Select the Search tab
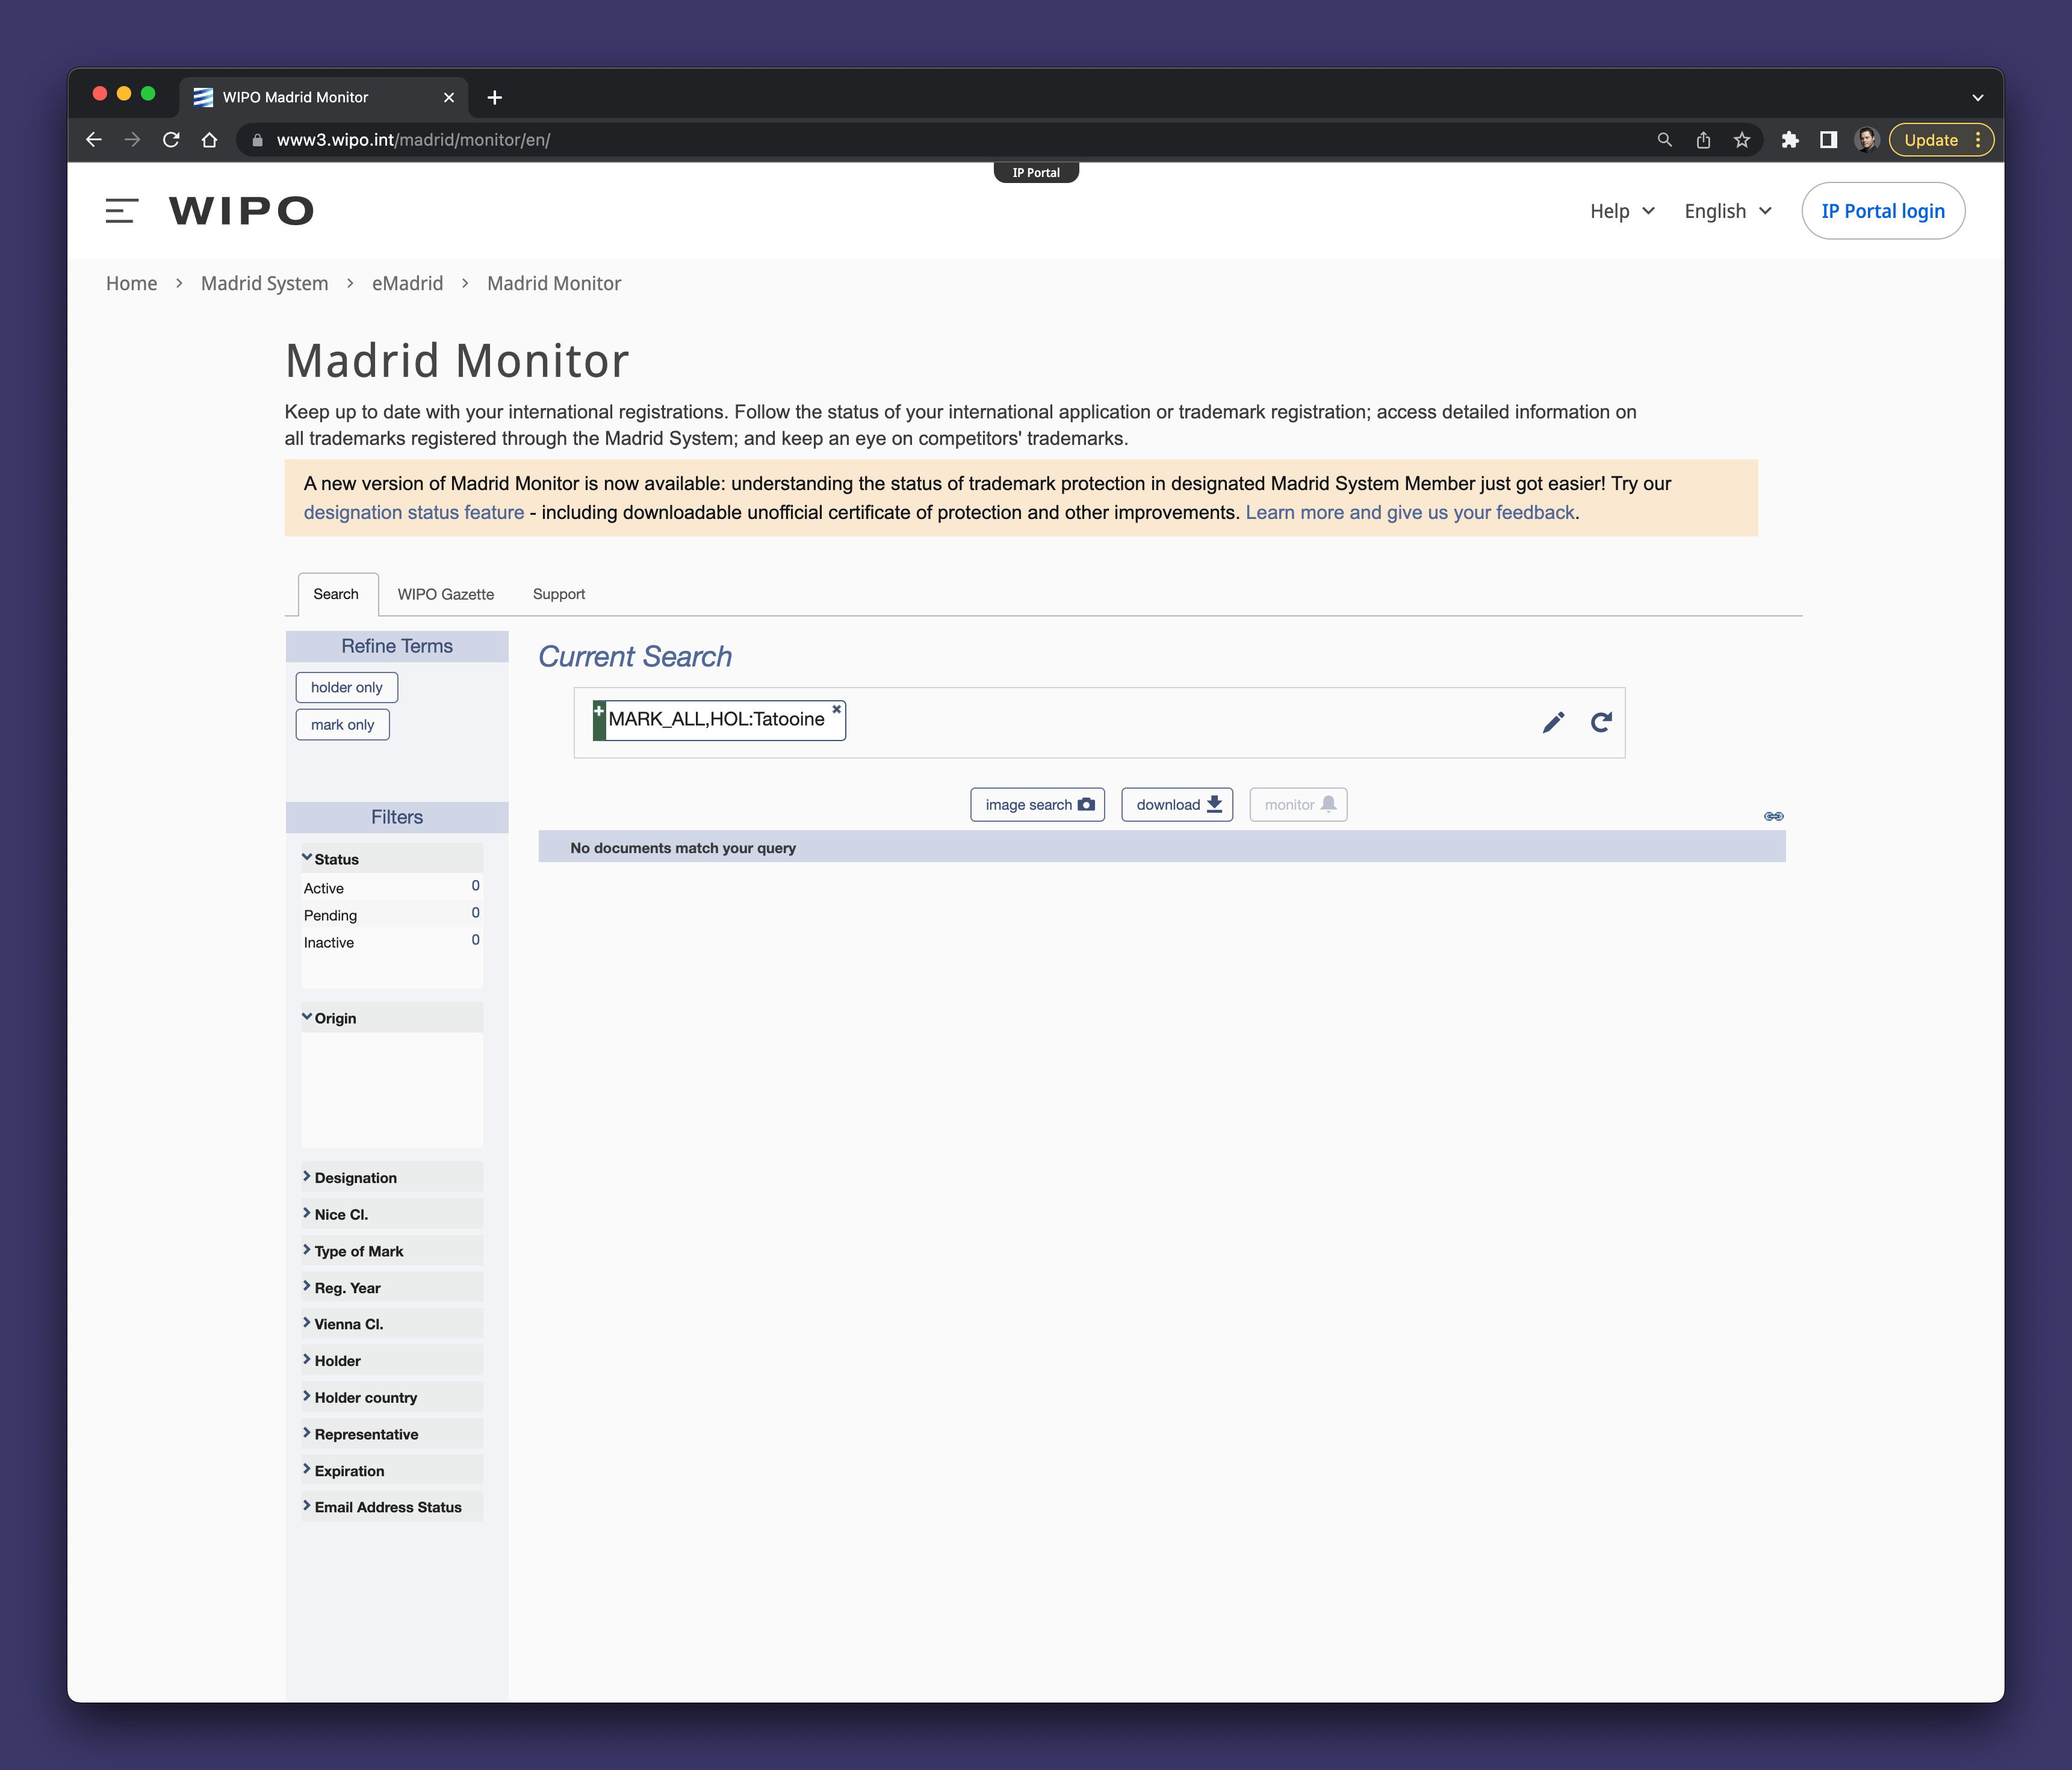 337,594
